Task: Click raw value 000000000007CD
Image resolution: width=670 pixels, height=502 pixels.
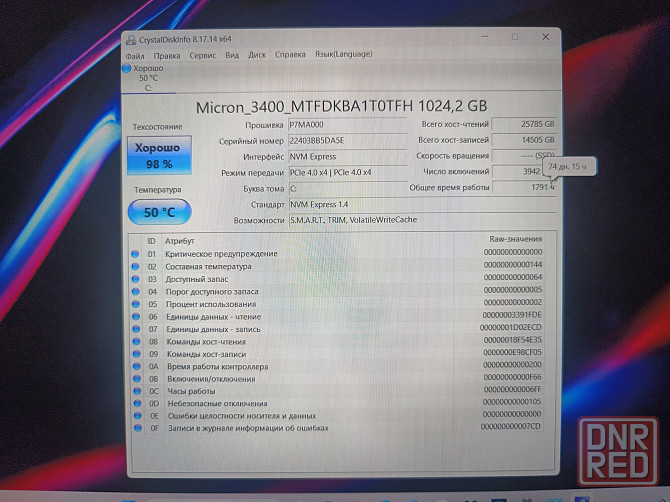Action: click(511, 426)
